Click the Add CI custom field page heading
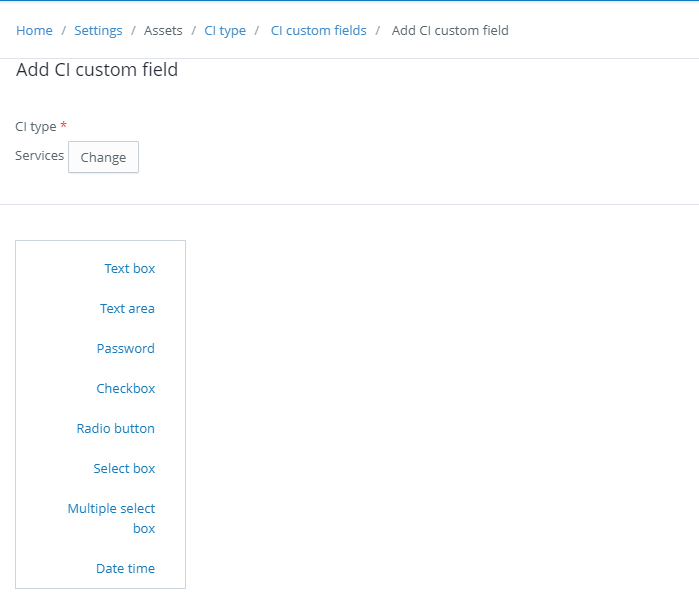The width and height of the screenshot is (699, 594). [x=97, y=70]
